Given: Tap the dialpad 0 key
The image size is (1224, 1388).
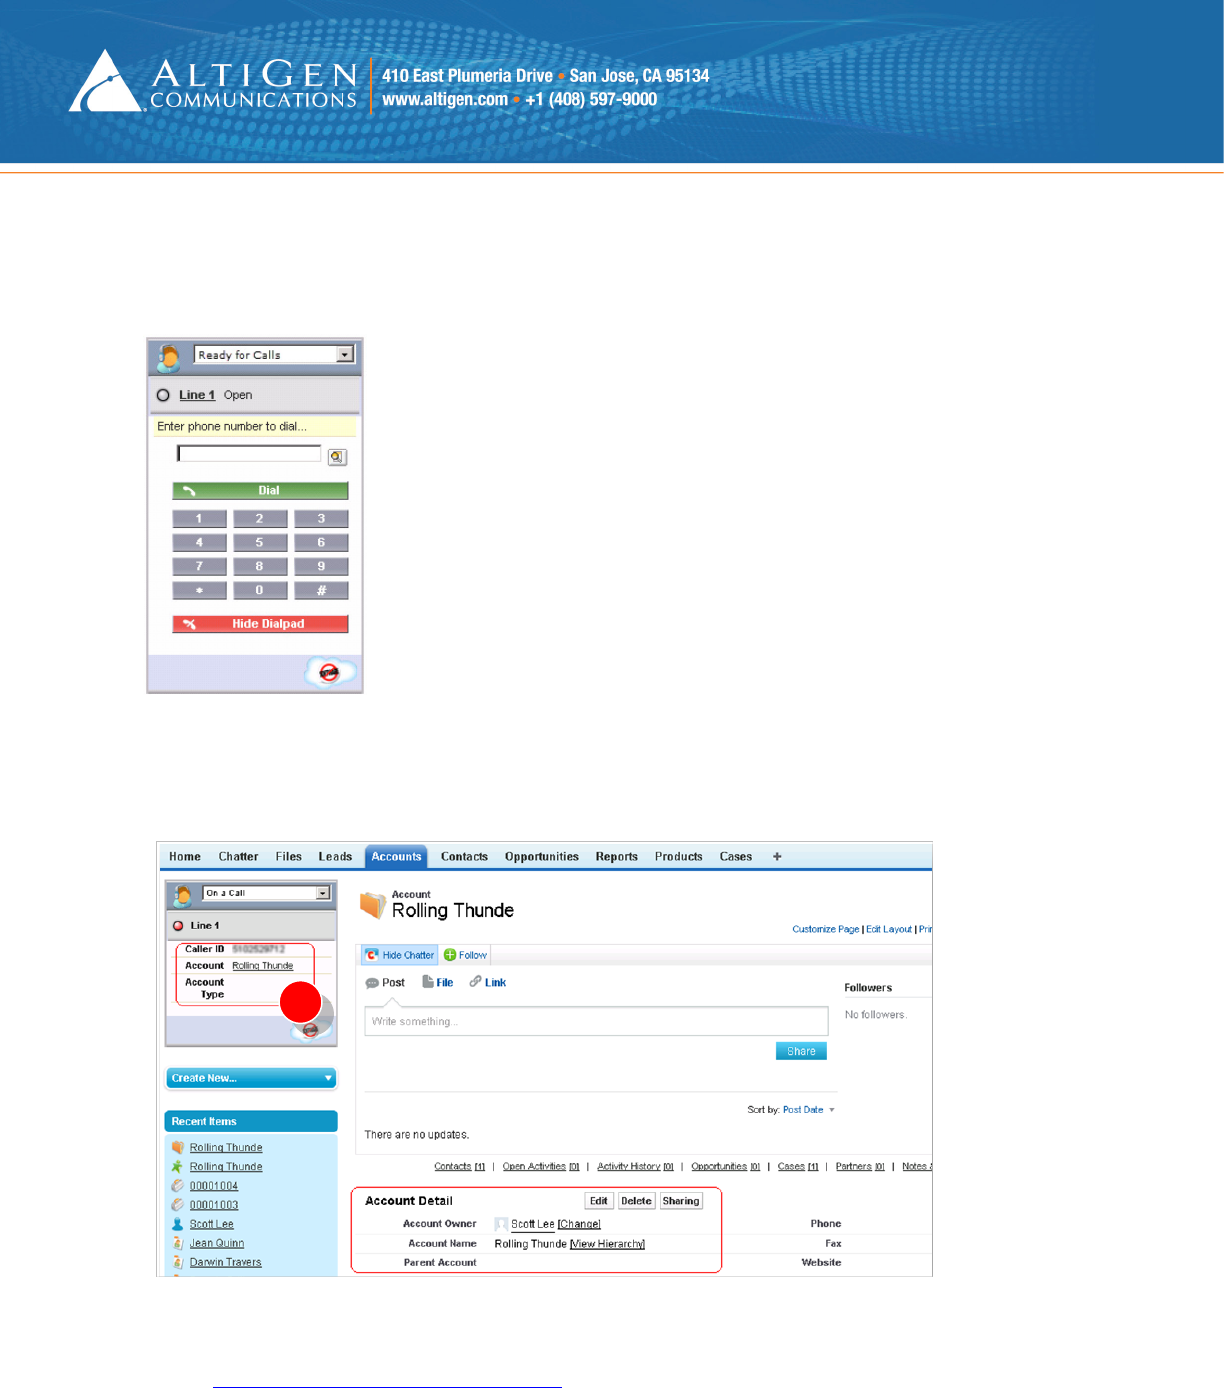Looking at the screenshot, I should tap(260, 591).
